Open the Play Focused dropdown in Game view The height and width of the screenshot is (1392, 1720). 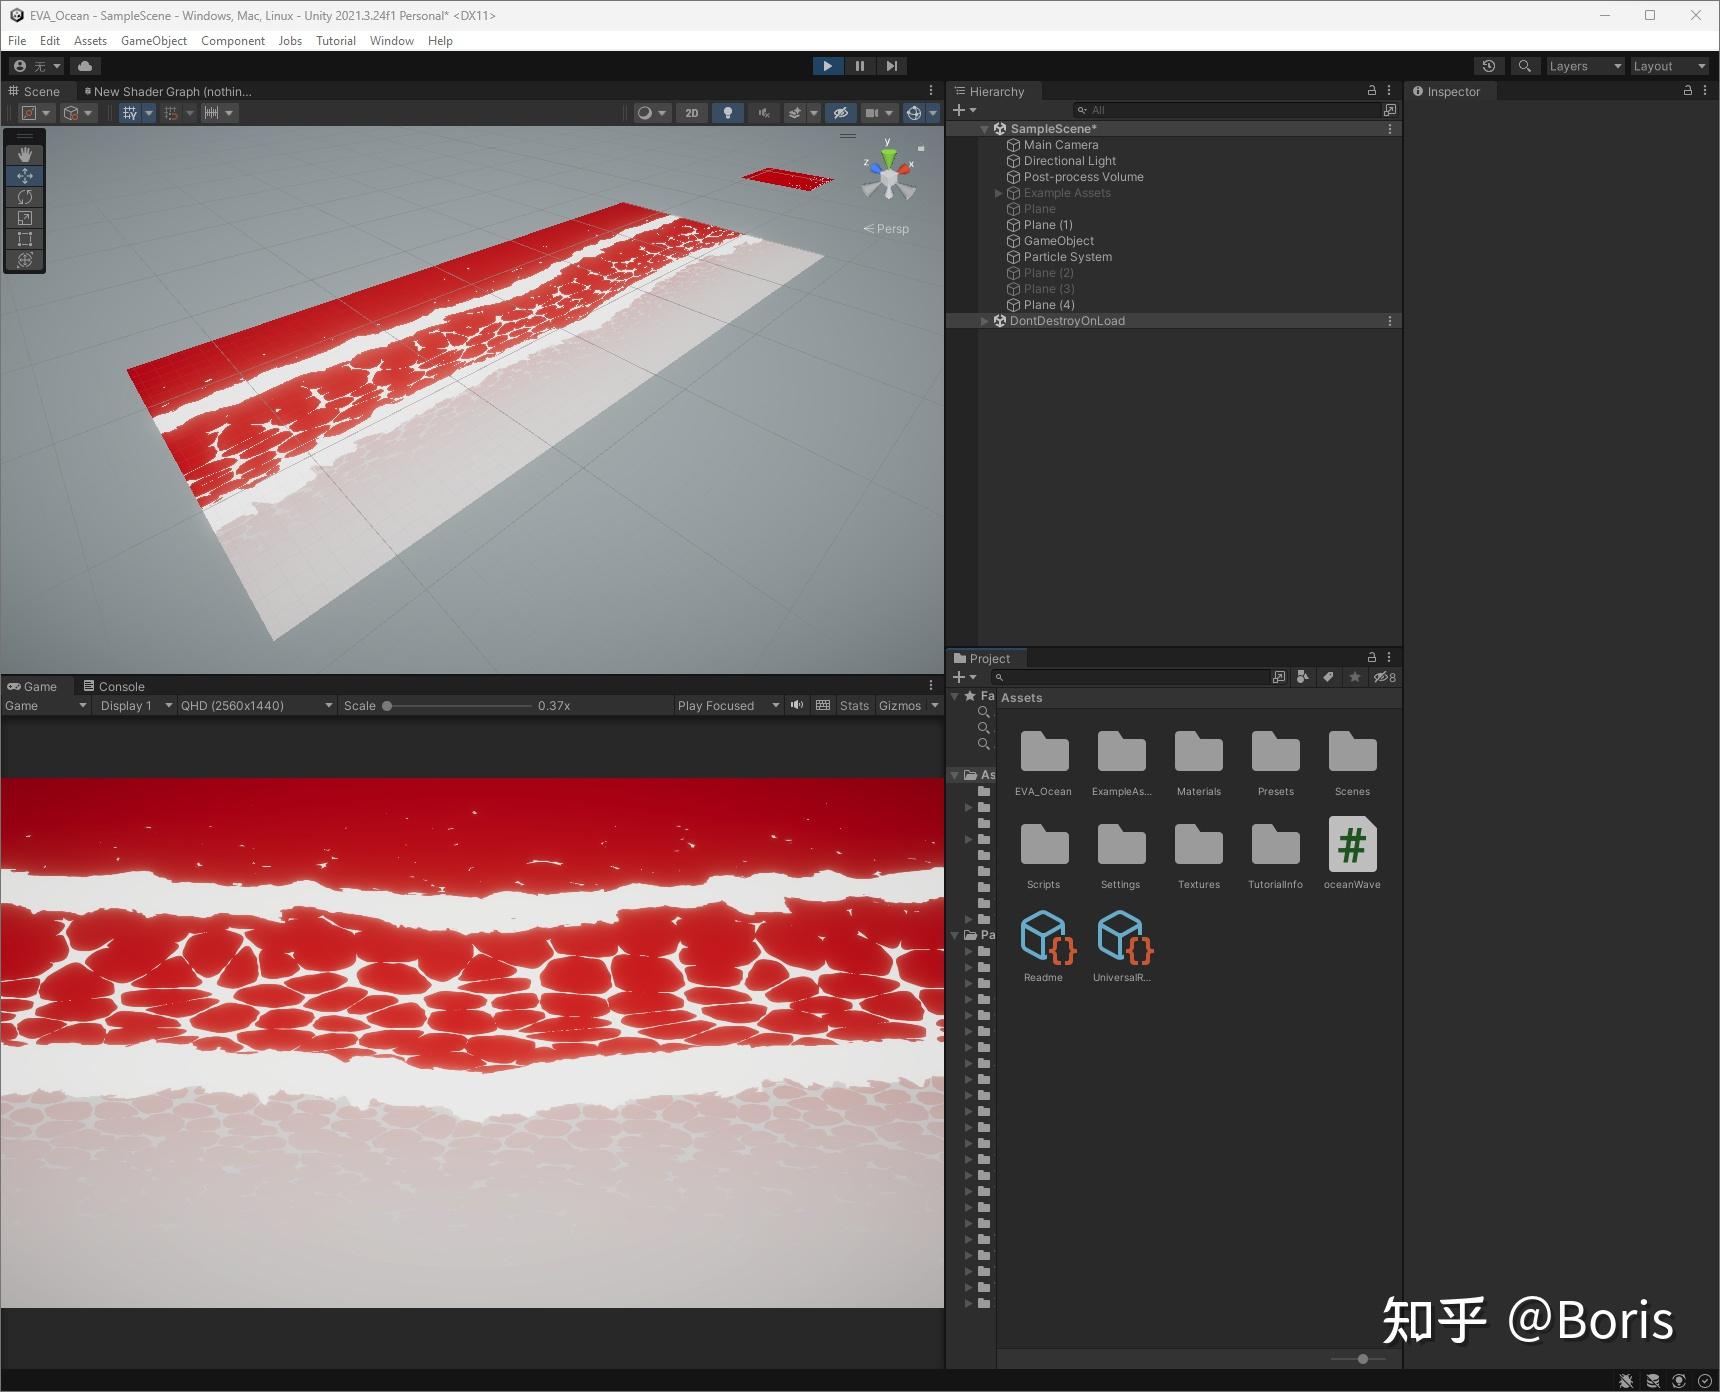pyautogui.click(x=727, y=705)
